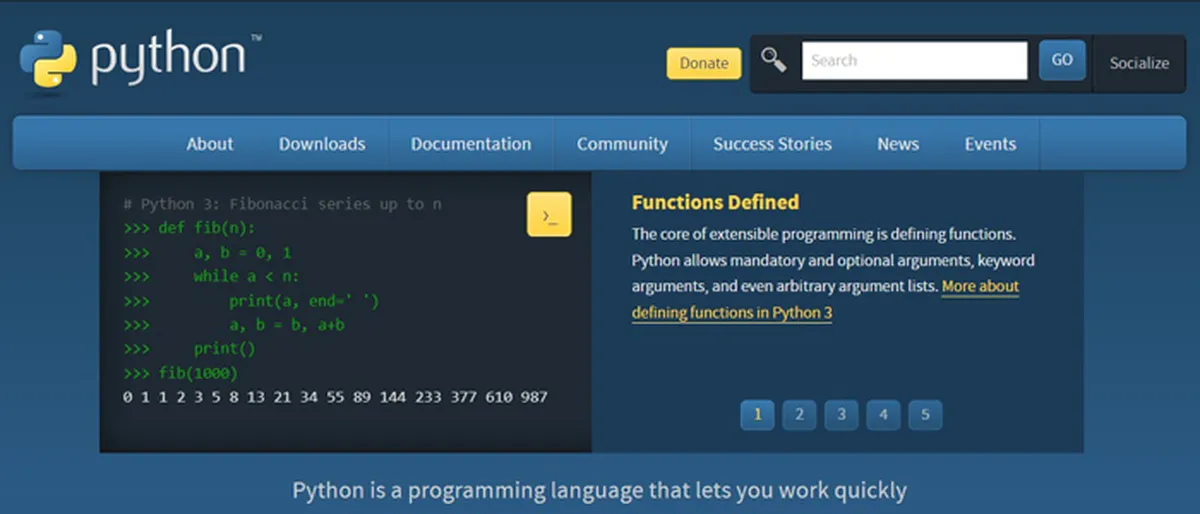
Task: Open the Downloads menu
Action: (x=322, y=144)
